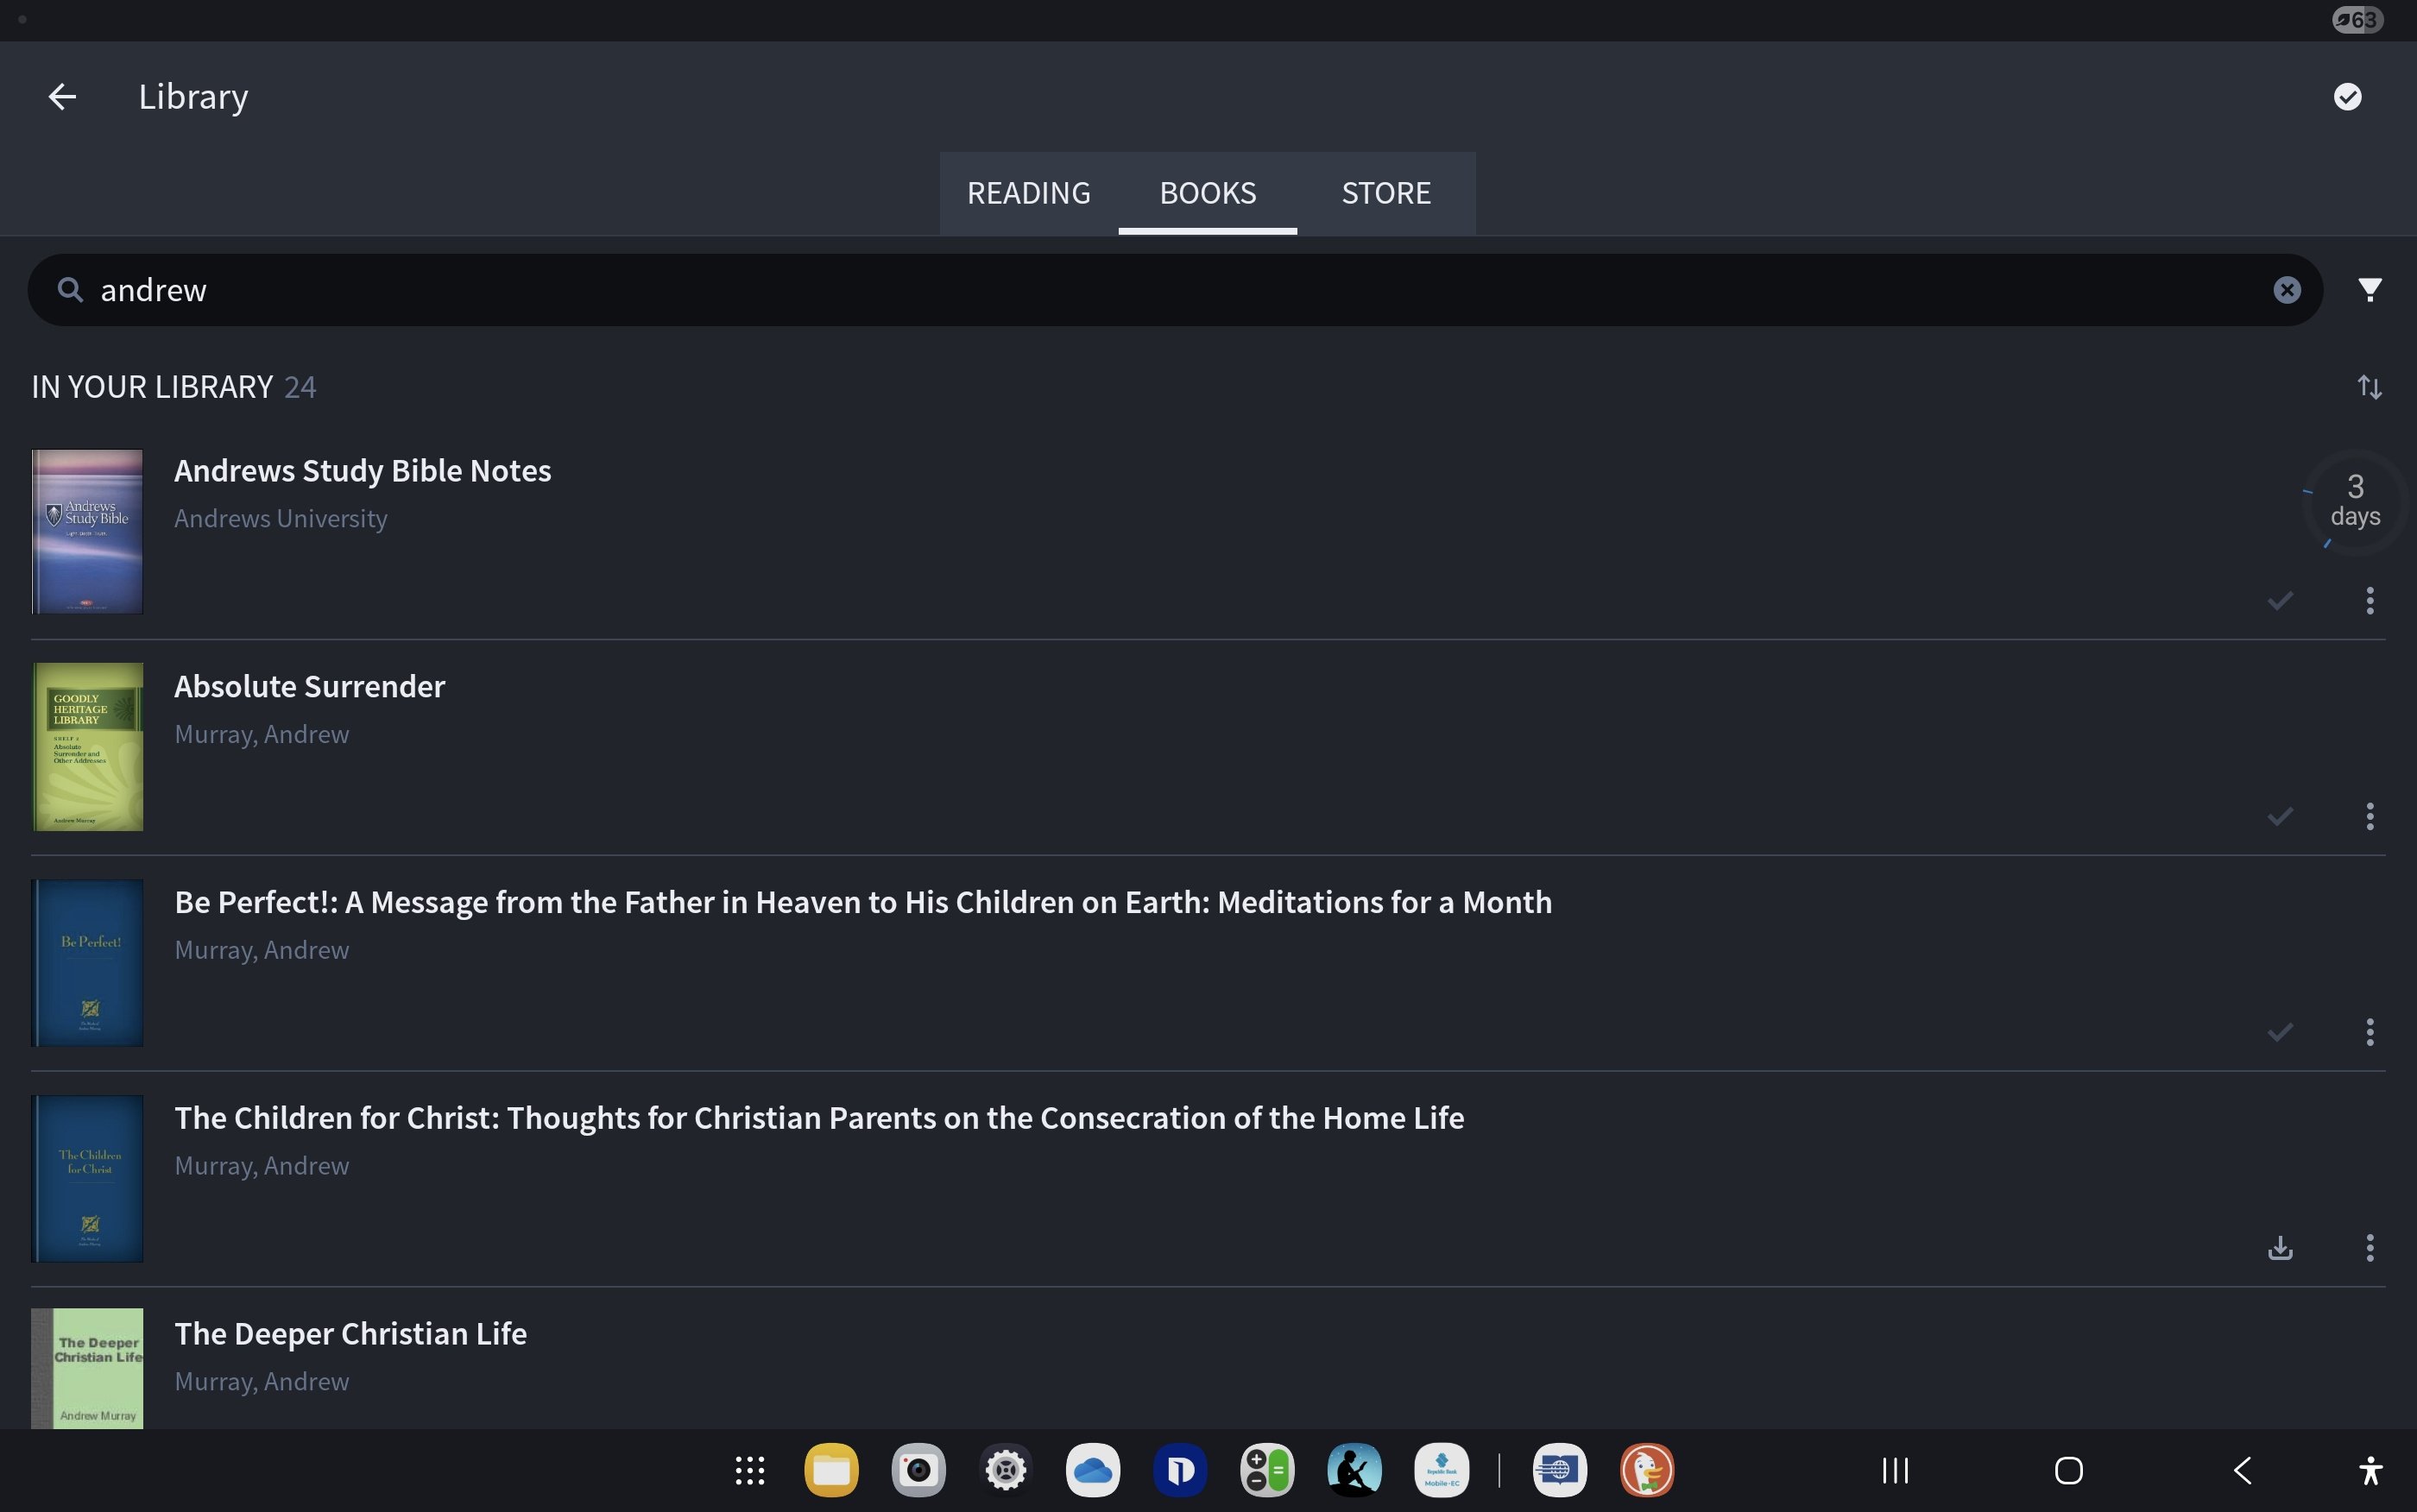Open the DuckDuckGo browser from the taskbar
2417x1512 pixels.
(1646, 1470)
